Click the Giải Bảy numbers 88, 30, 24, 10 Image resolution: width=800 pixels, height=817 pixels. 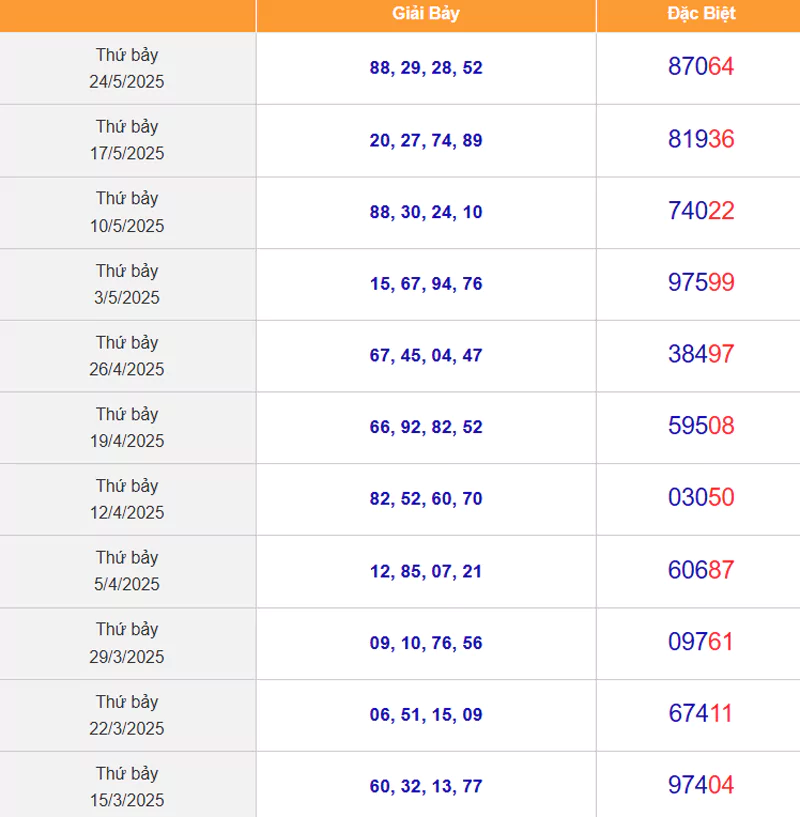(x=426, y=212)
